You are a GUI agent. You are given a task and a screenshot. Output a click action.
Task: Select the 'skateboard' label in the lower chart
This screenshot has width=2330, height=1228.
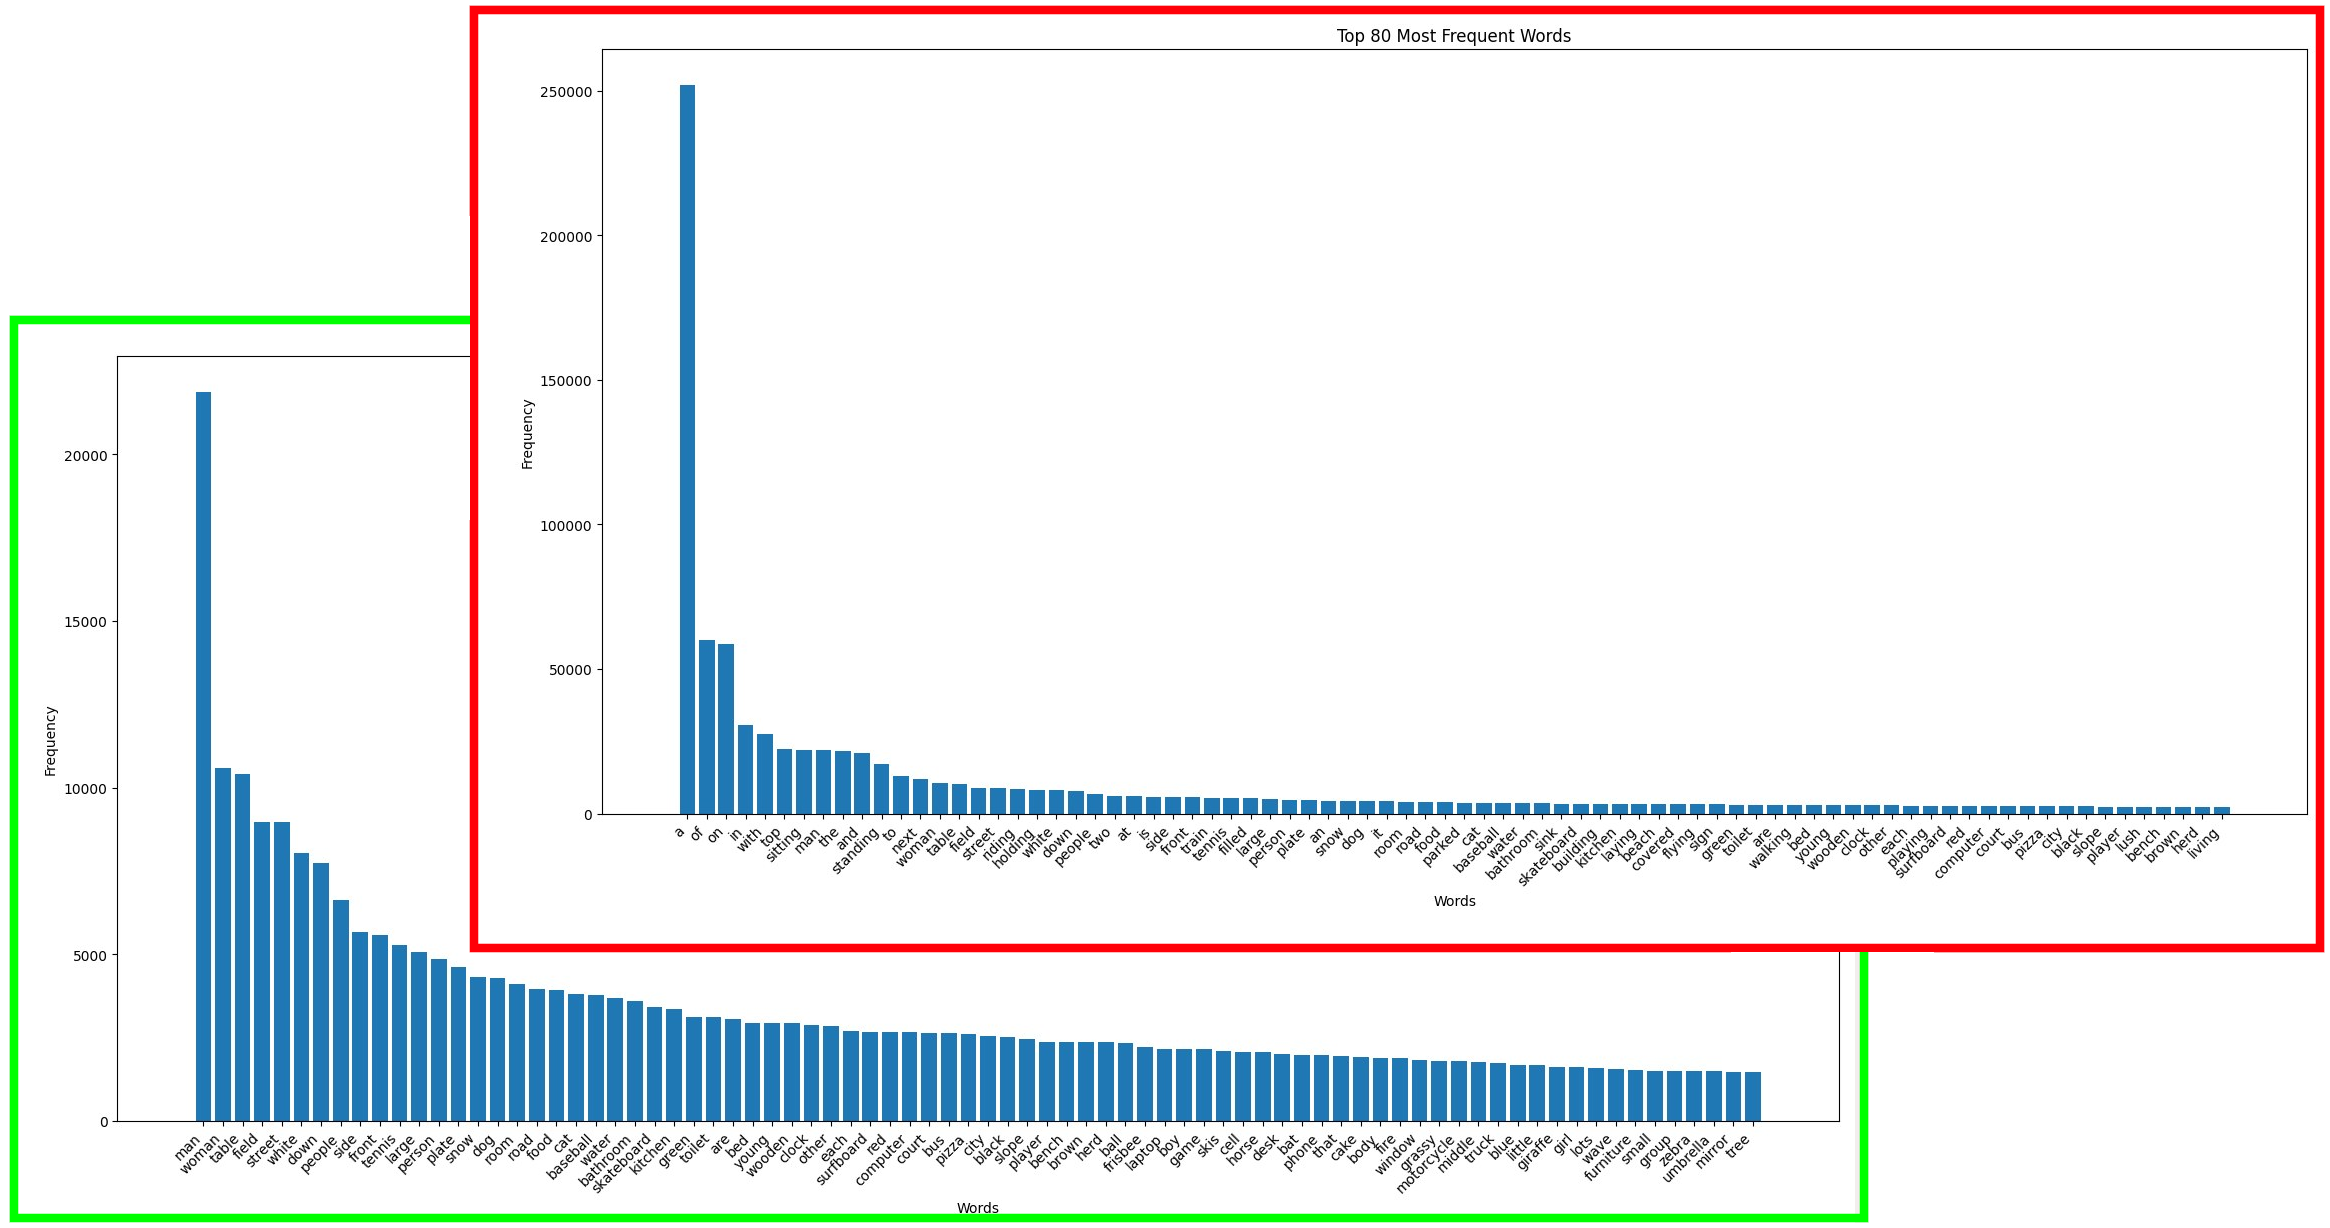pyautogui.click(x=623, y=1163)
